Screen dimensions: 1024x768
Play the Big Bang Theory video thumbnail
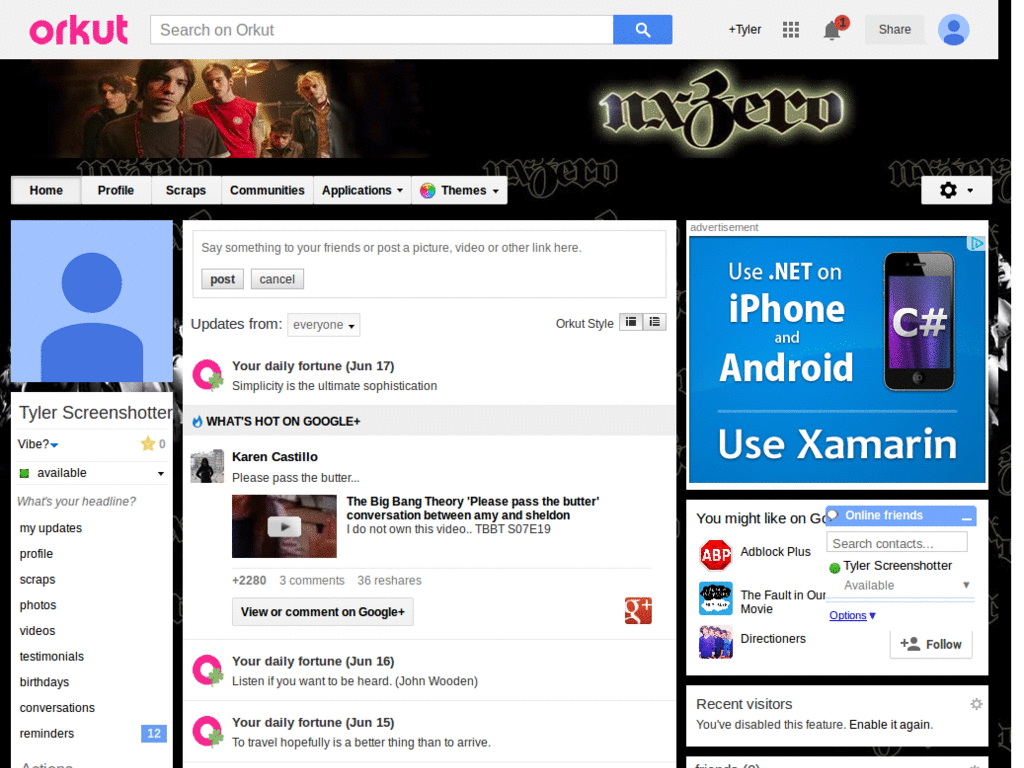pyautogui.click(x=284, y=526)
